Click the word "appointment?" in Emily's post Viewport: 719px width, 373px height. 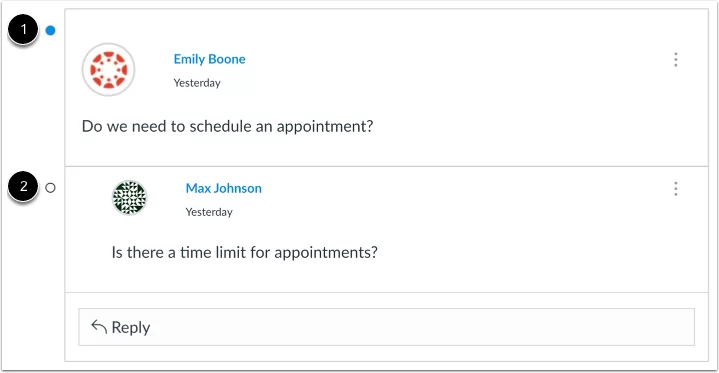[x=325, y=127]
